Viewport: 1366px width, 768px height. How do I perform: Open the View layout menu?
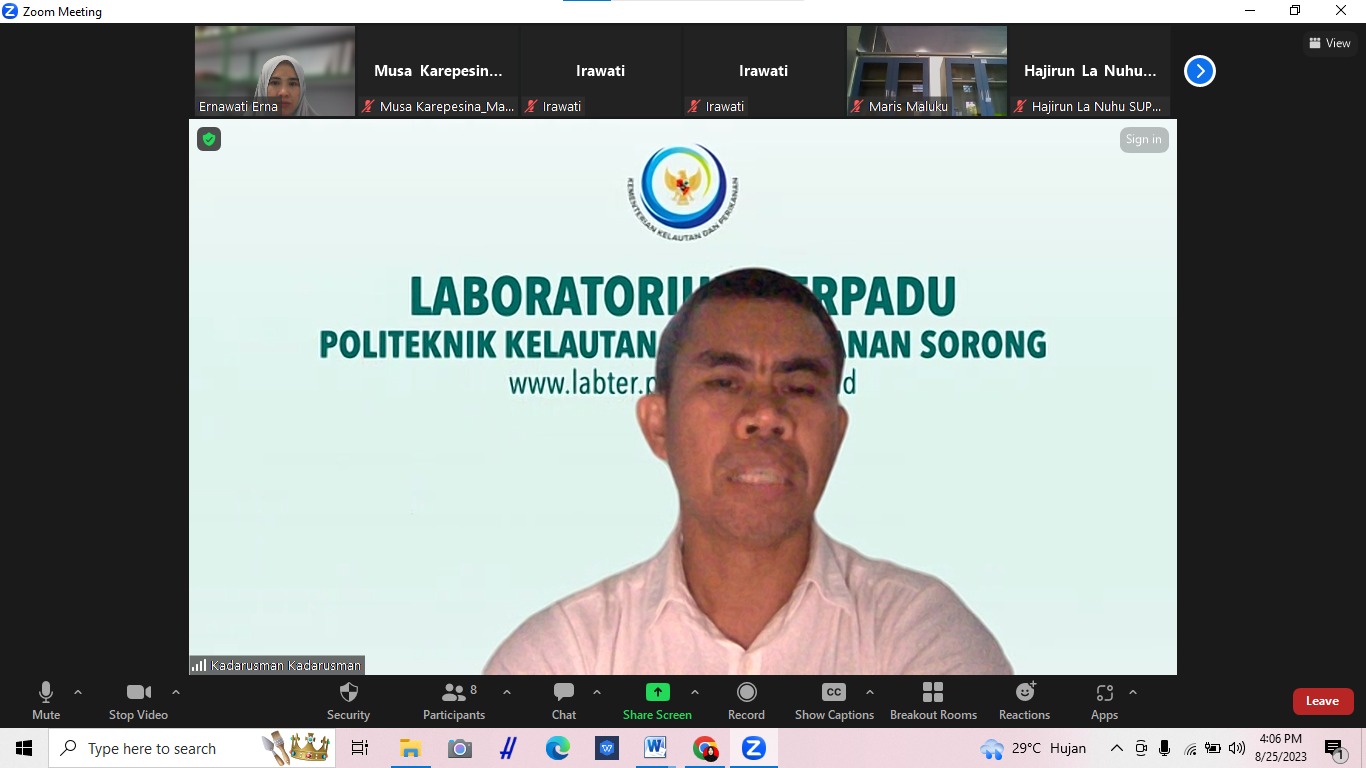point(1329,43)
